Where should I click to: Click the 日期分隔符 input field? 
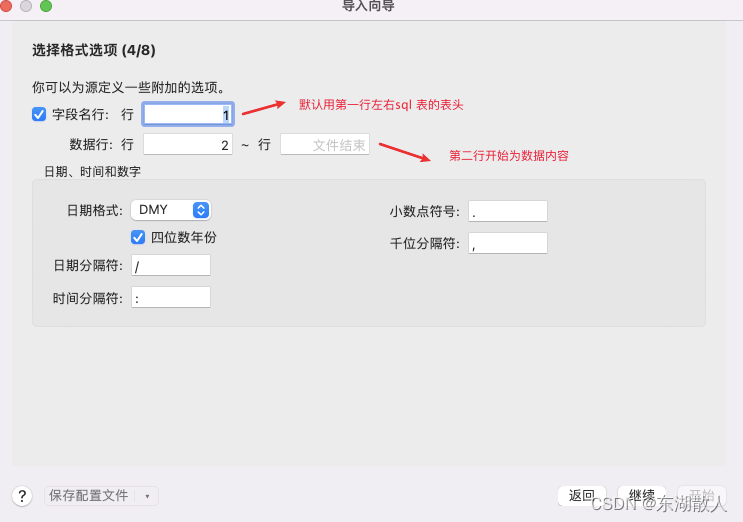pos(171,265)
